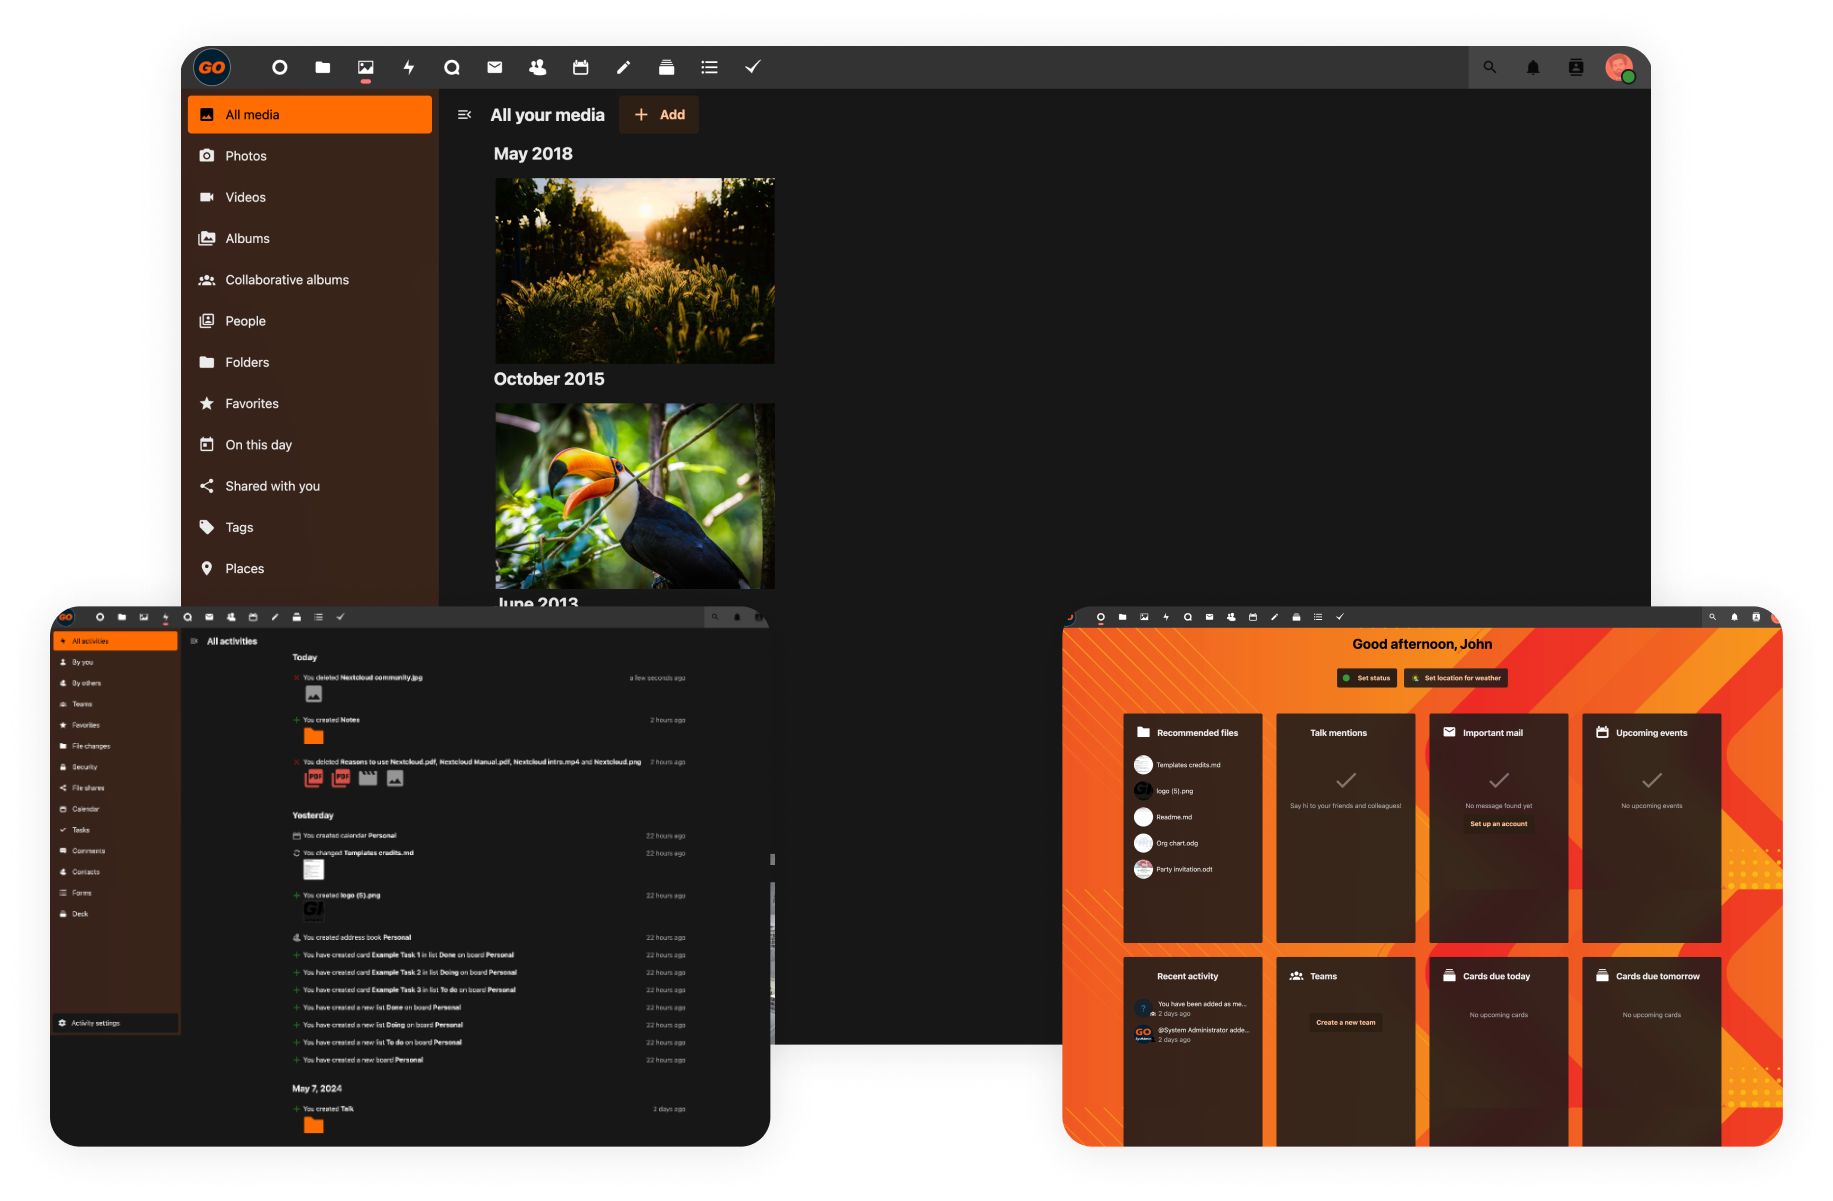
Task: Open the Mail envelope icon
Action: click(494, 67)
